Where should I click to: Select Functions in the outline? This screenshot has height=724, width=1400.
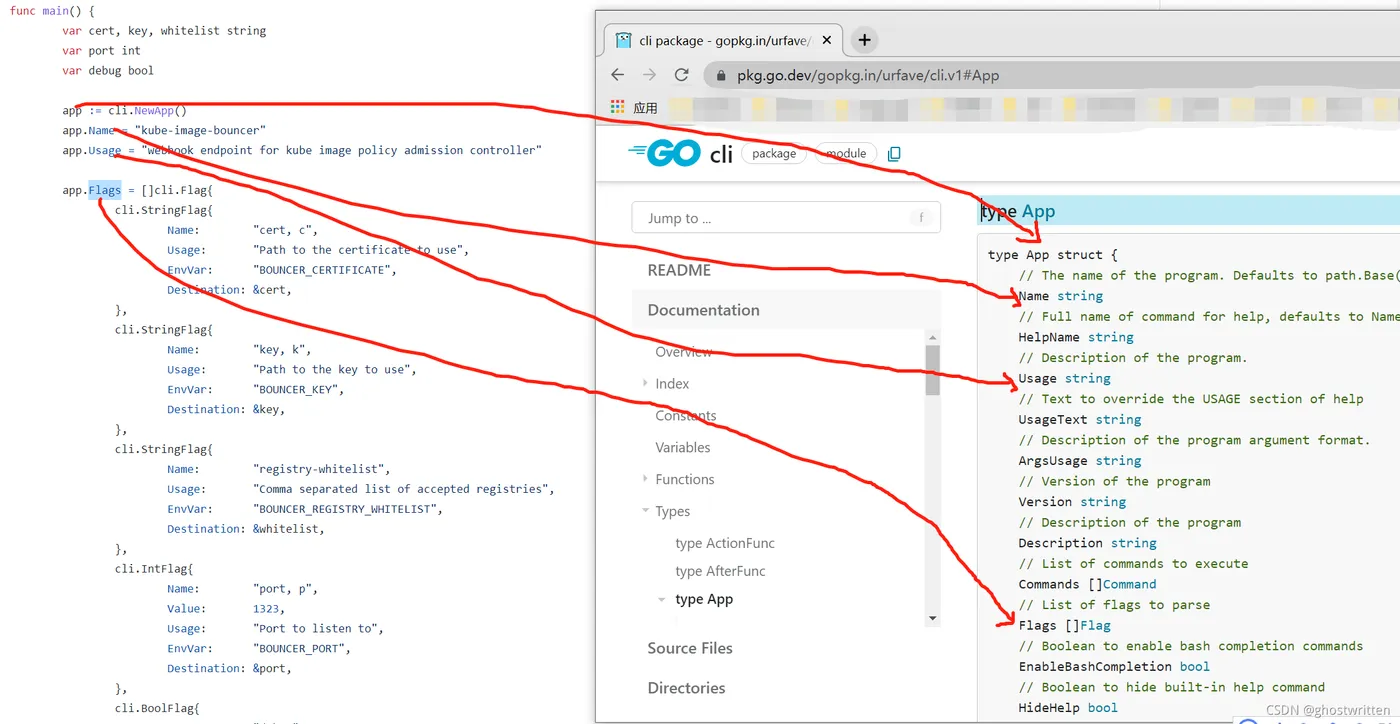[x=685, y=480]
